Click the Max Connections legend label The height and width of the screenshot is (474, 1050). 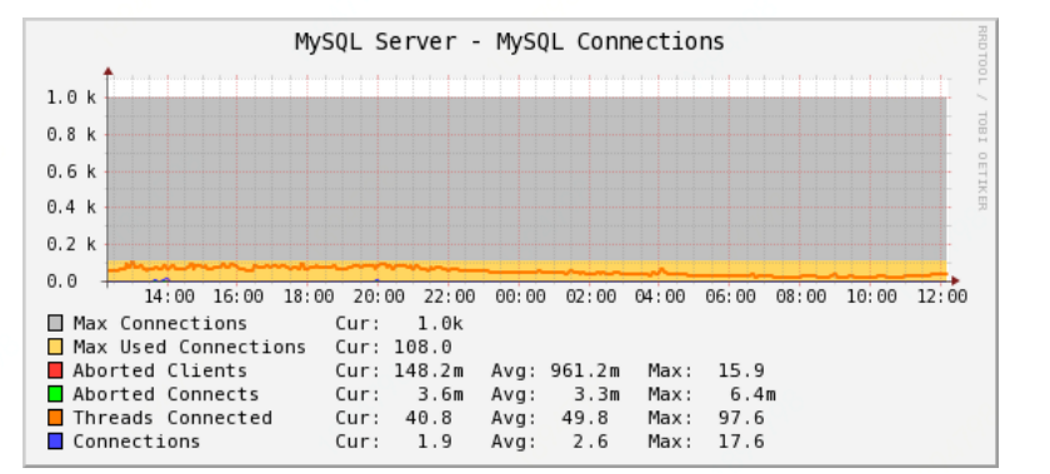[x=160, y=324]
